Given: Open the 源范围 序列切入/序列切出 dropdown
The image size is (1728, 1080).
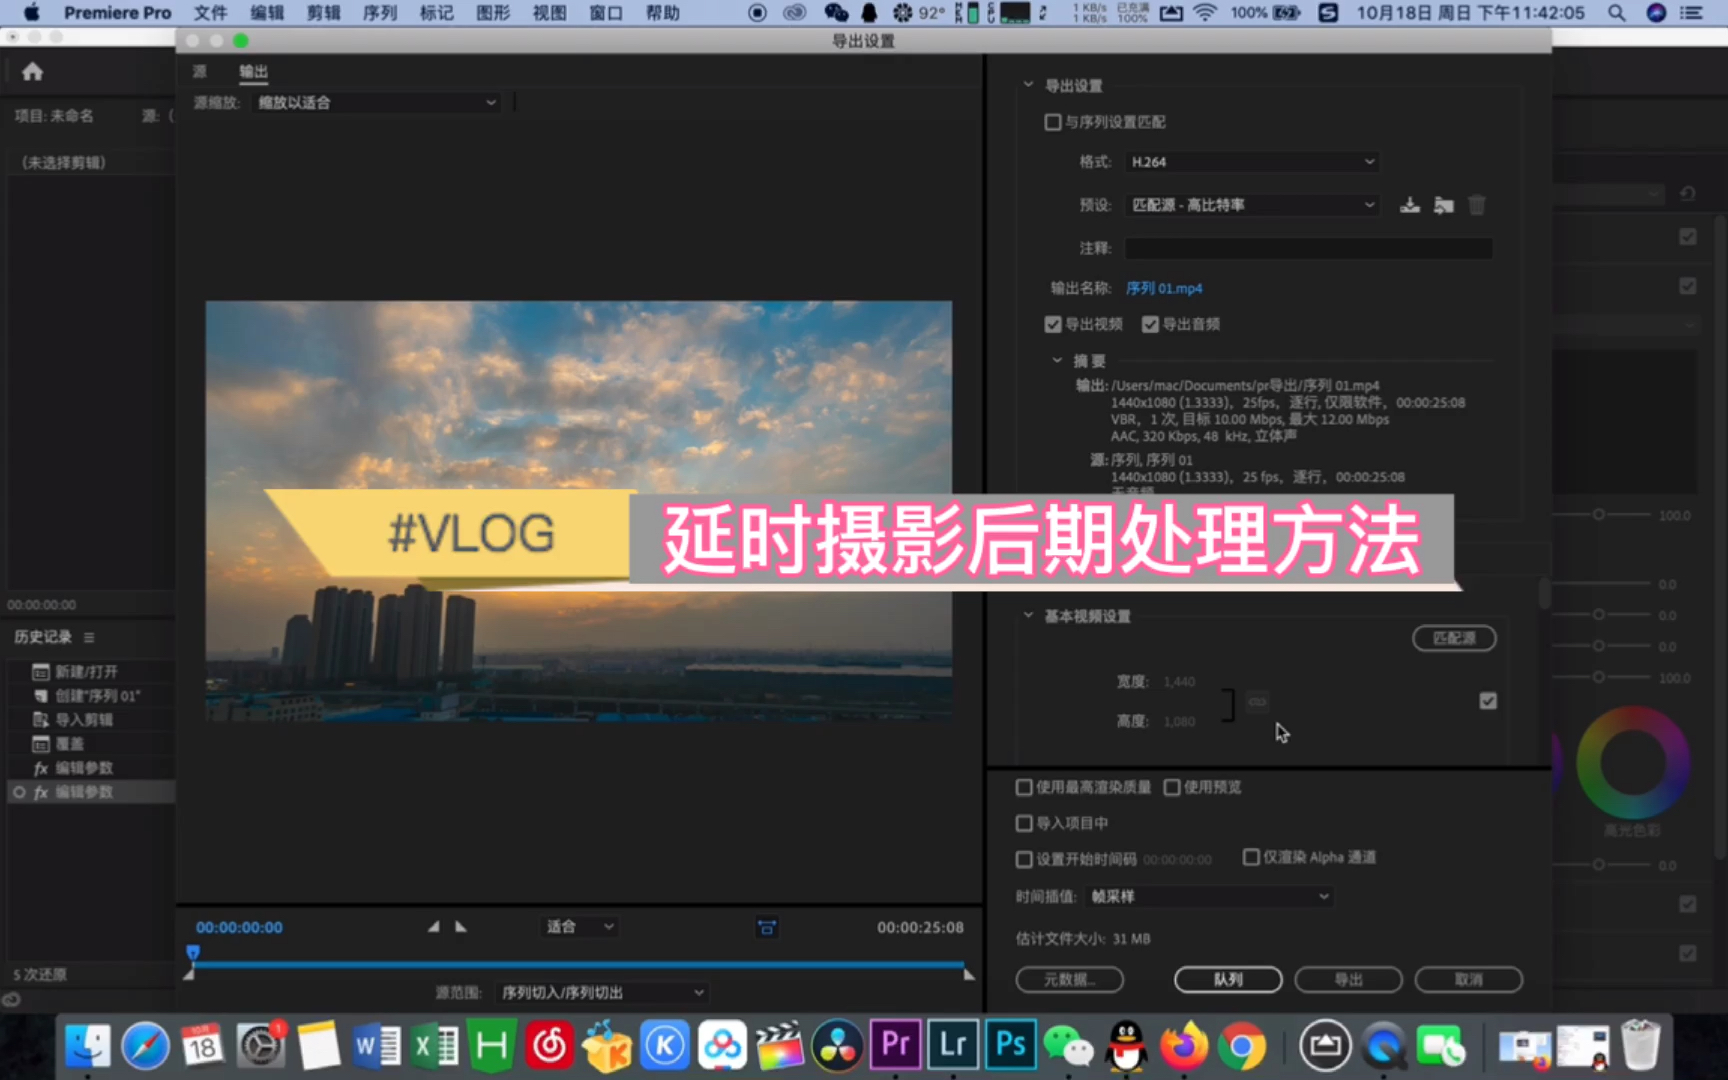Looking at the screenshot, I should (602, 992).
